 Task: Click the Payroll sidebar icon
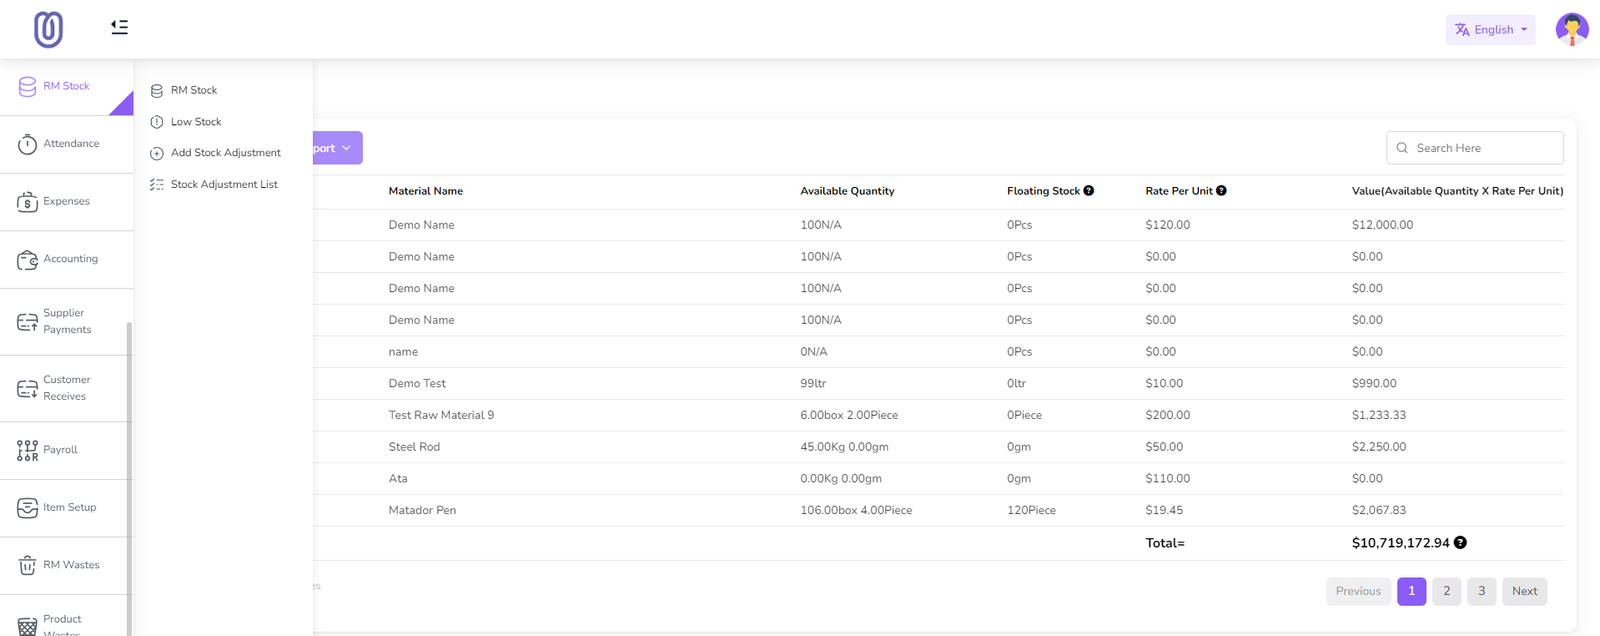[x=27, y=451]
